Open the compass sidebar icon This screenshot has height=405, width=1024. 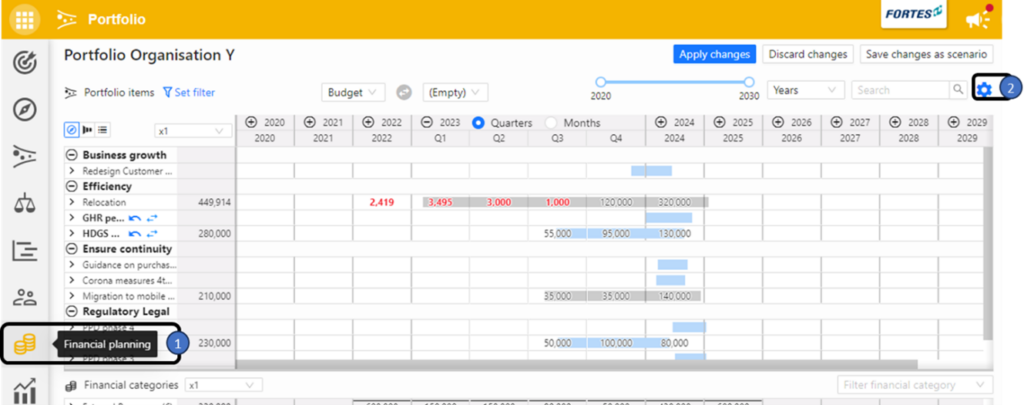[x=25, y=110]
